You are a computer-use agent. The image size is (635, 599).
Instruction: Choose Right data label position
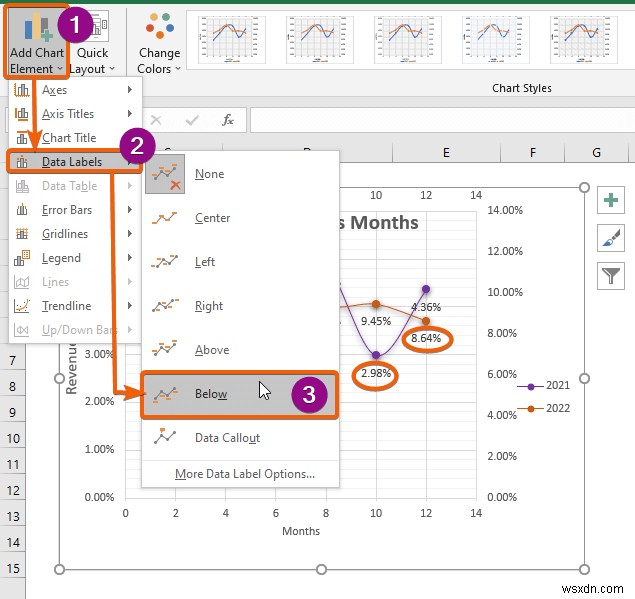(x=240, y=306)
